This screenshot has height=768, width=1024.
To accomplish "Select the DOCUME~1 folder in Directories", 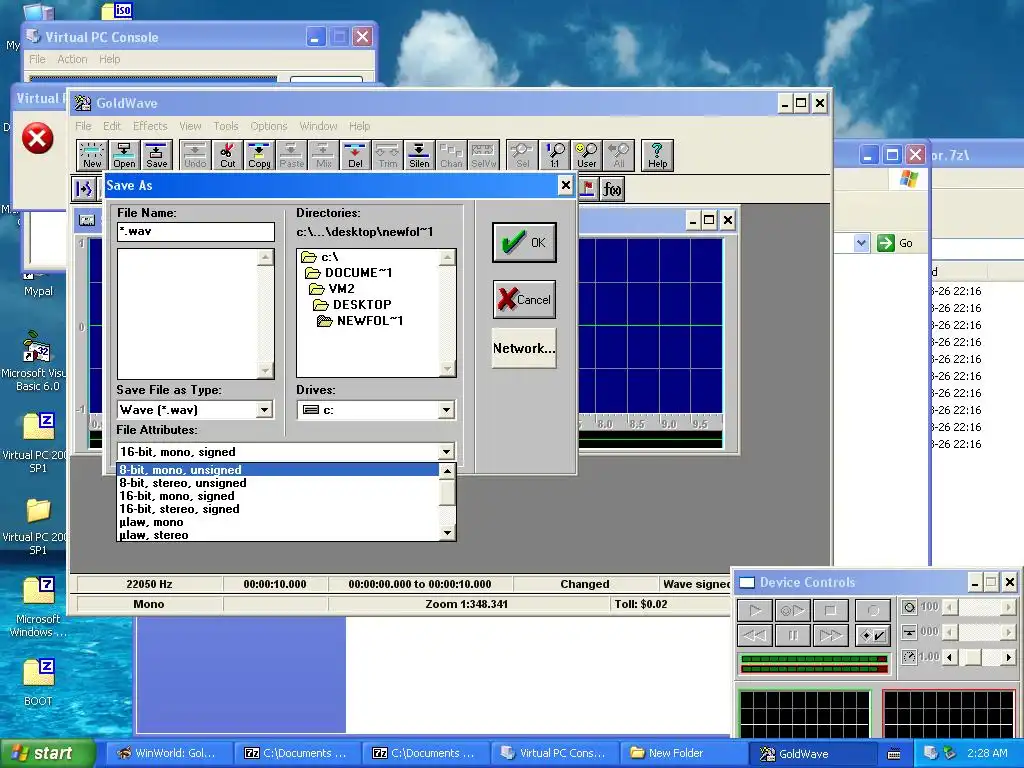I will click(349, 273).
